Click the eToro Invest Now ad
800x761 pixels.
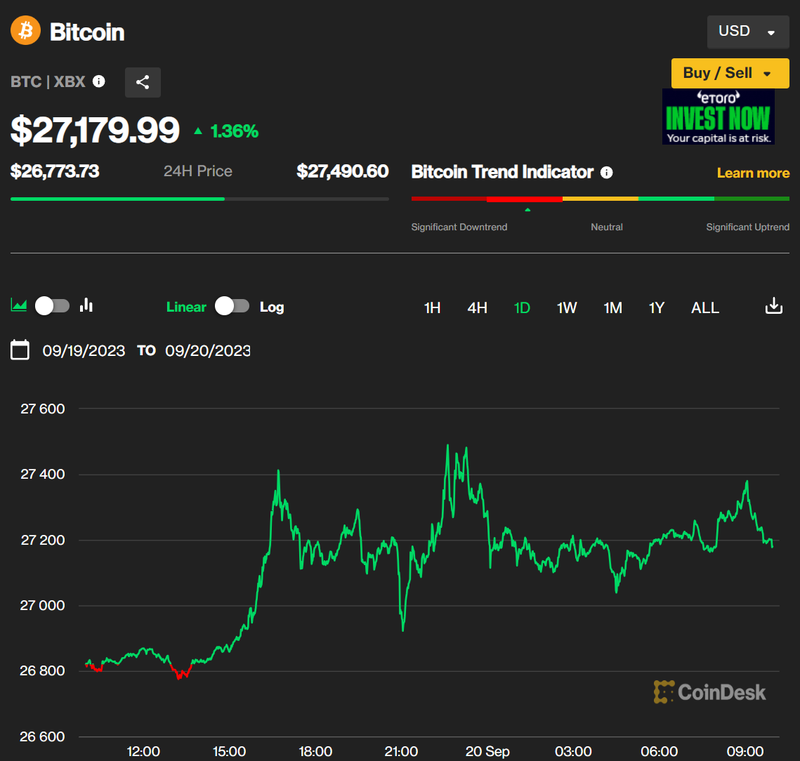(x=718, y=117)
